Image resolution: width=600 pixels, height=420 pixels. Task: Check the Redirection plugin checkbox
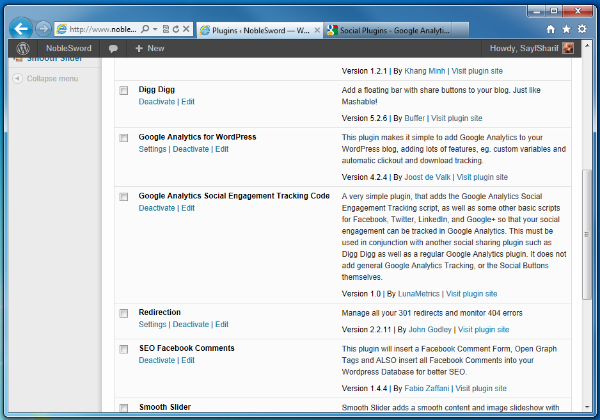coord(124,314)
